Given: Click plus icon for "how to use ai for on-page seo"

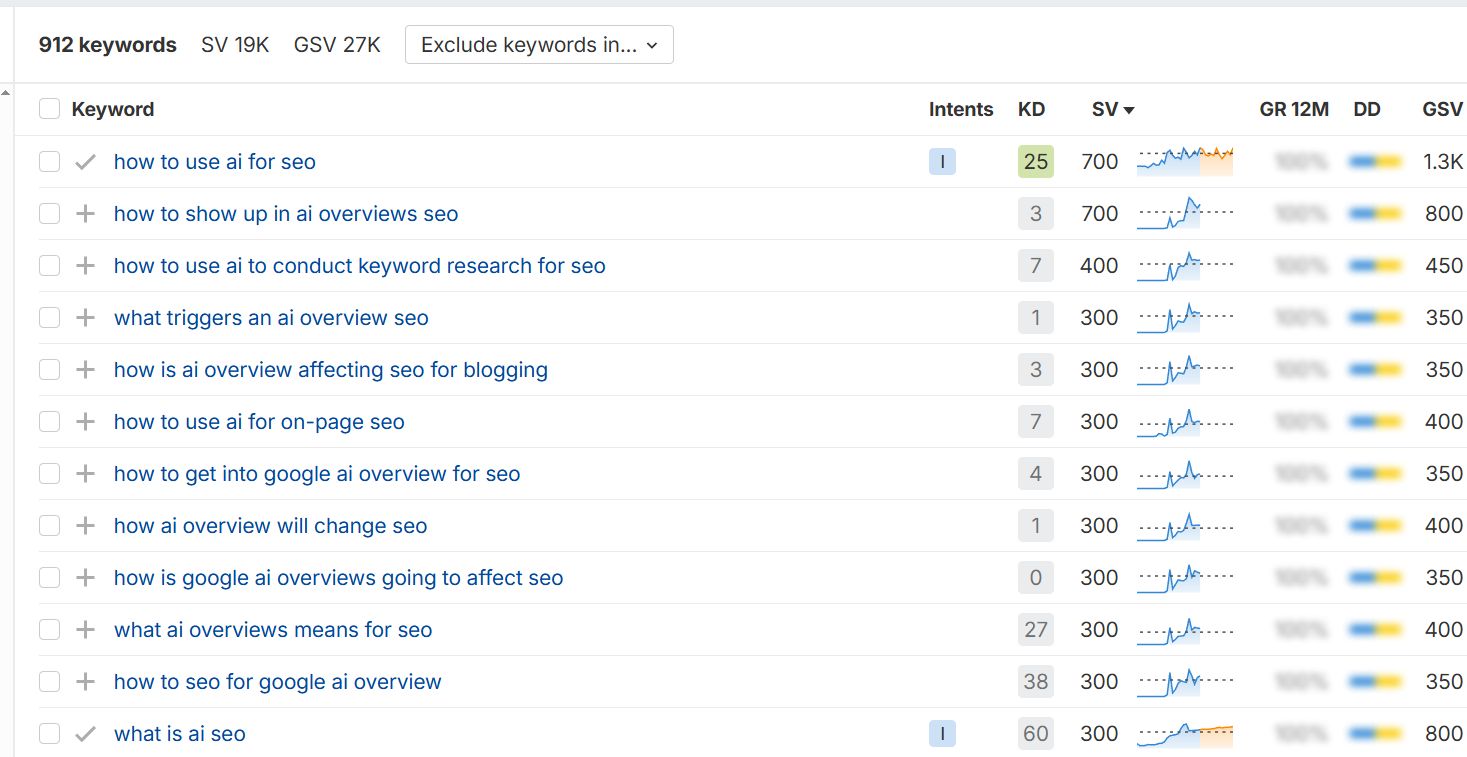Looking at the screenshot, I should [x=86, y=422].
